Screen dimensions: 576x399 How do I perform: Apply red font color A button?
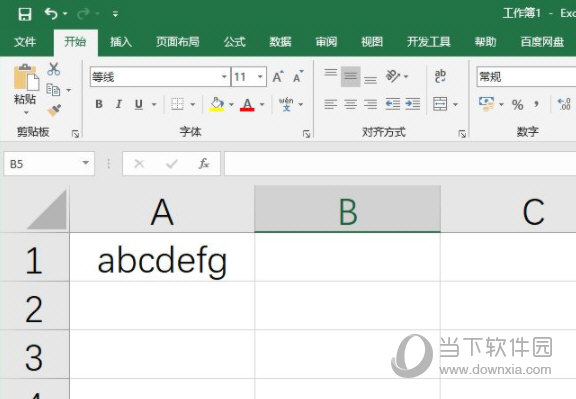pos(247,104)
